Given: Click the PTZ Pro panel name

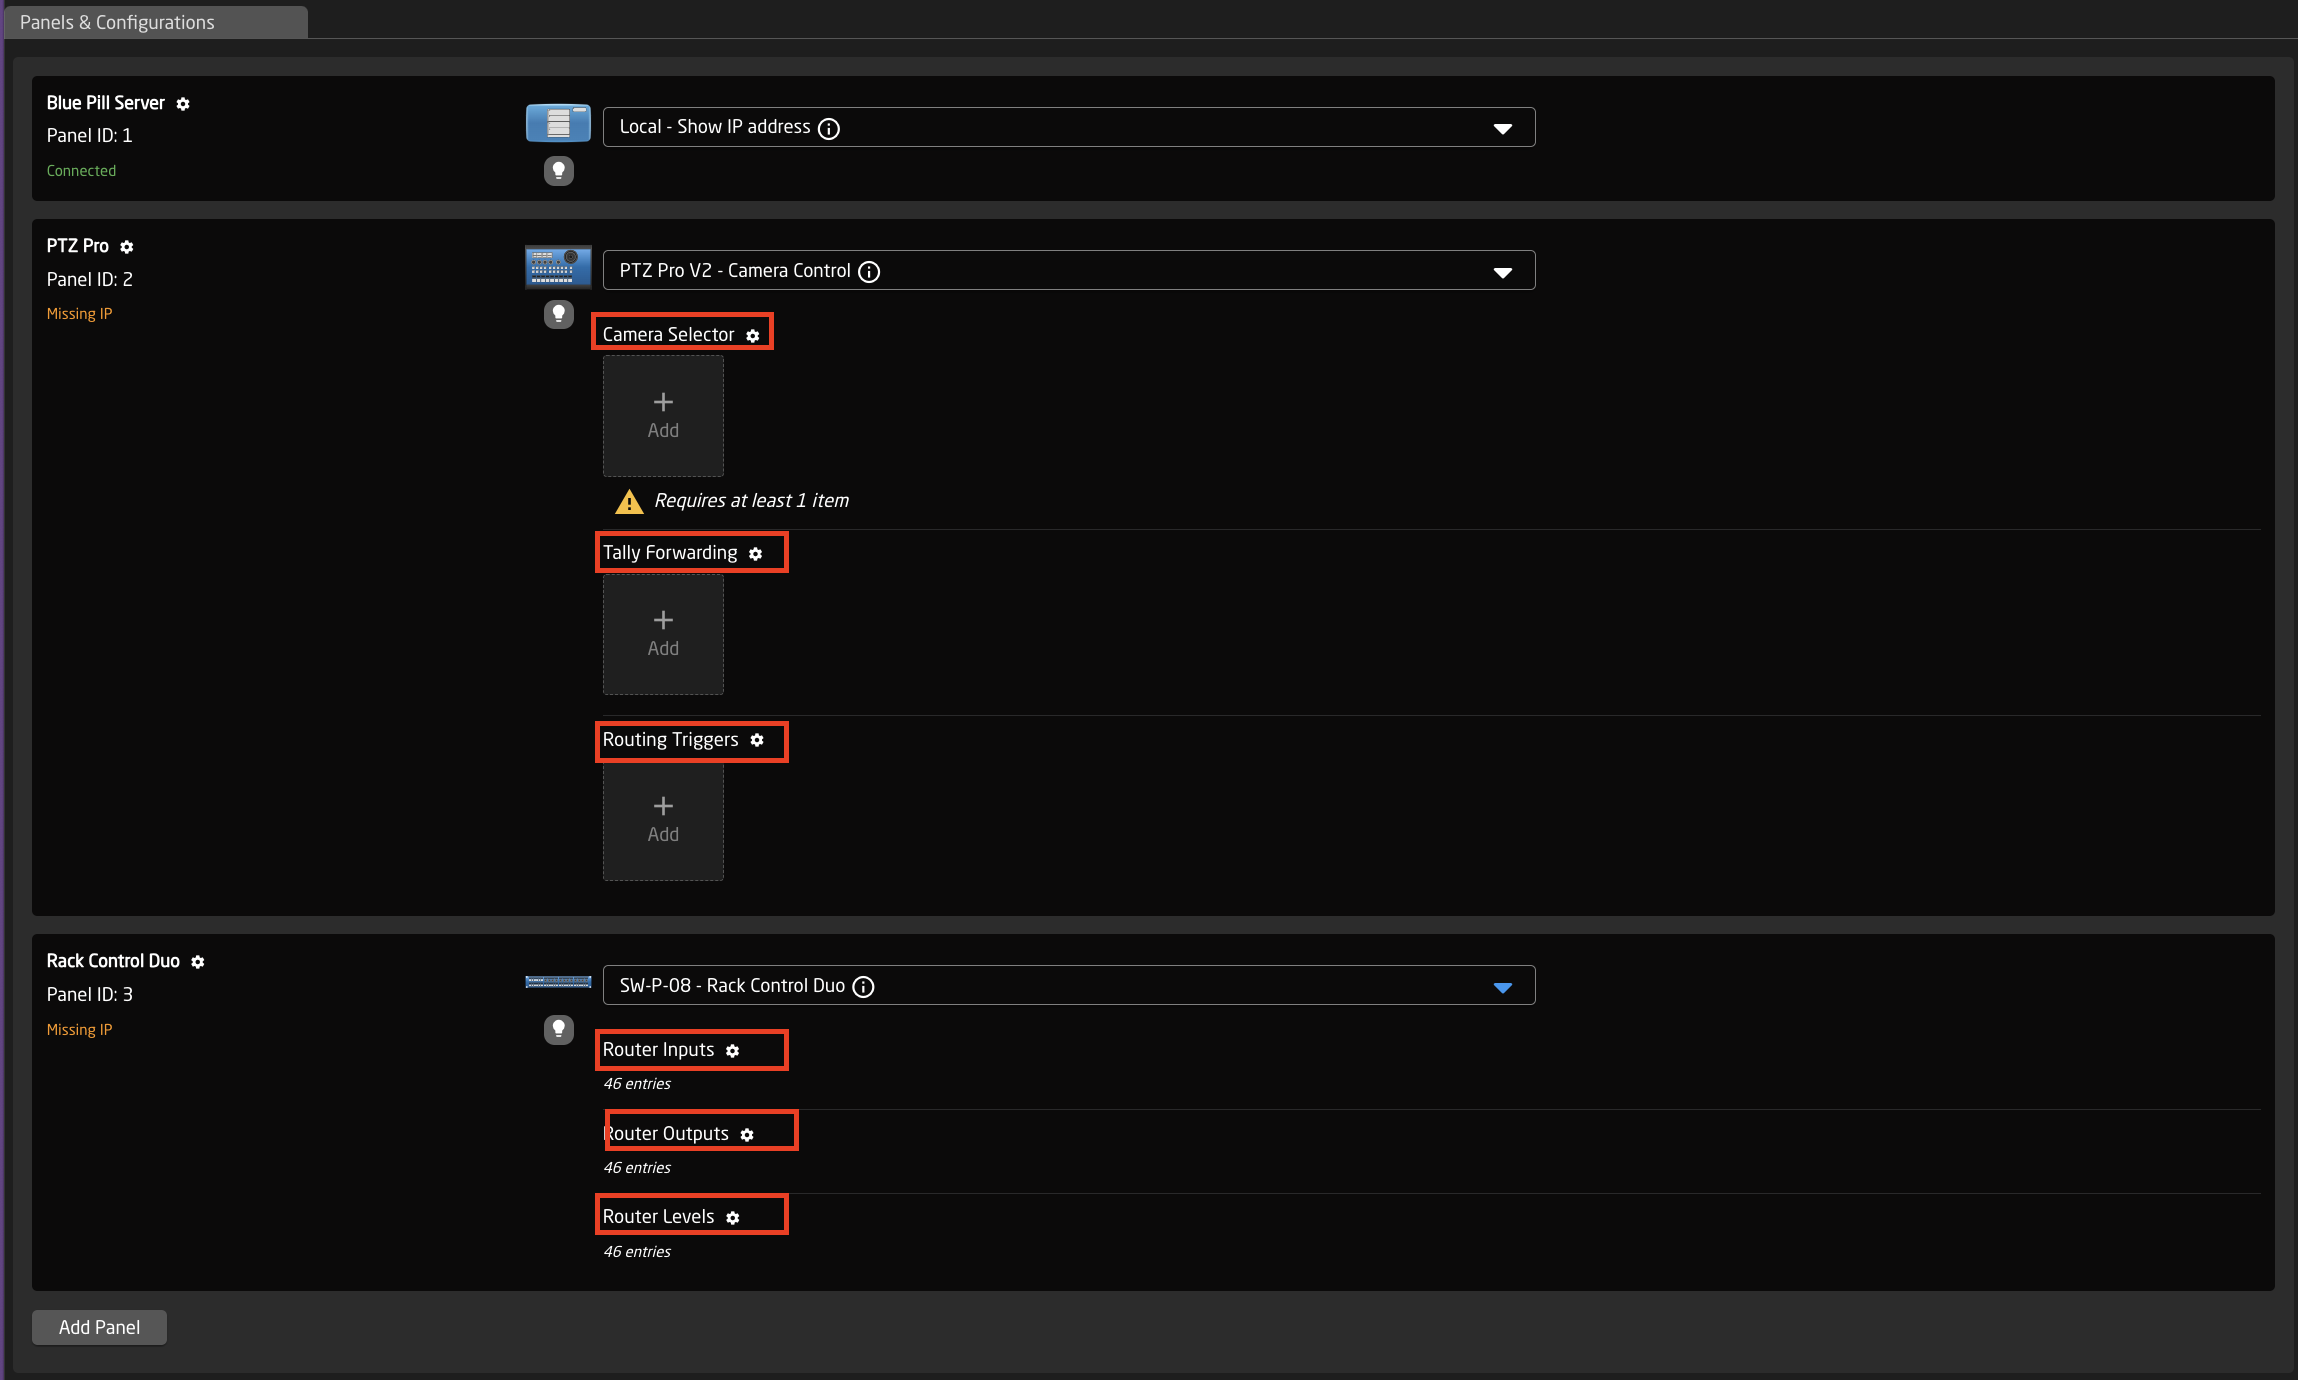Looking at the screenshot, I should [x=77, y=246].
